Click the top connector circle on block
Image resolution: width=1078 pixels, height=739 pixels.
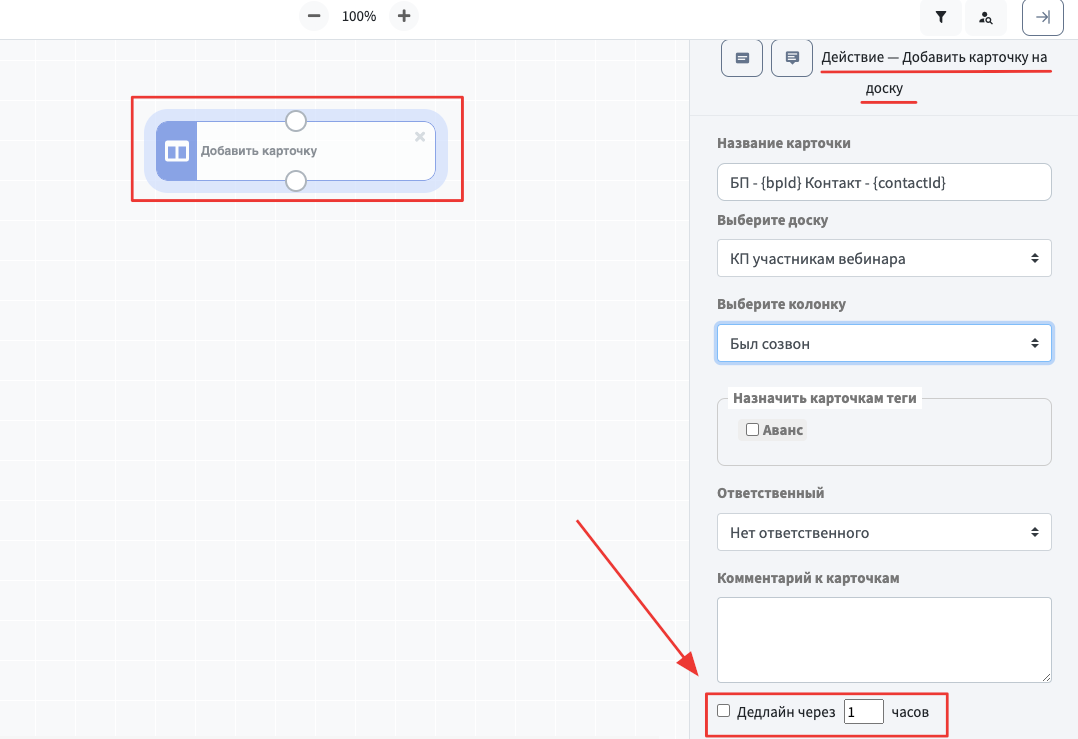tap(296, 121)
